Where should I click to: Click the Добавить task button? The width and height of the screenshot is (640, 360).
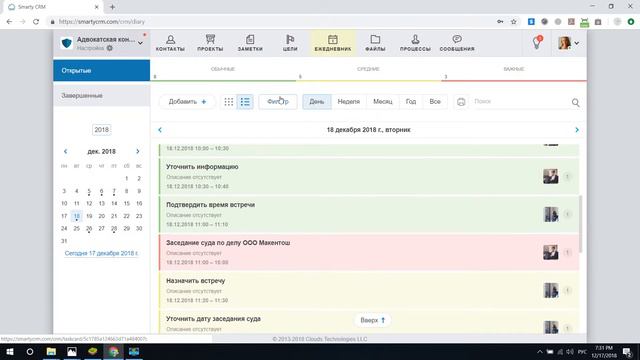187,102
